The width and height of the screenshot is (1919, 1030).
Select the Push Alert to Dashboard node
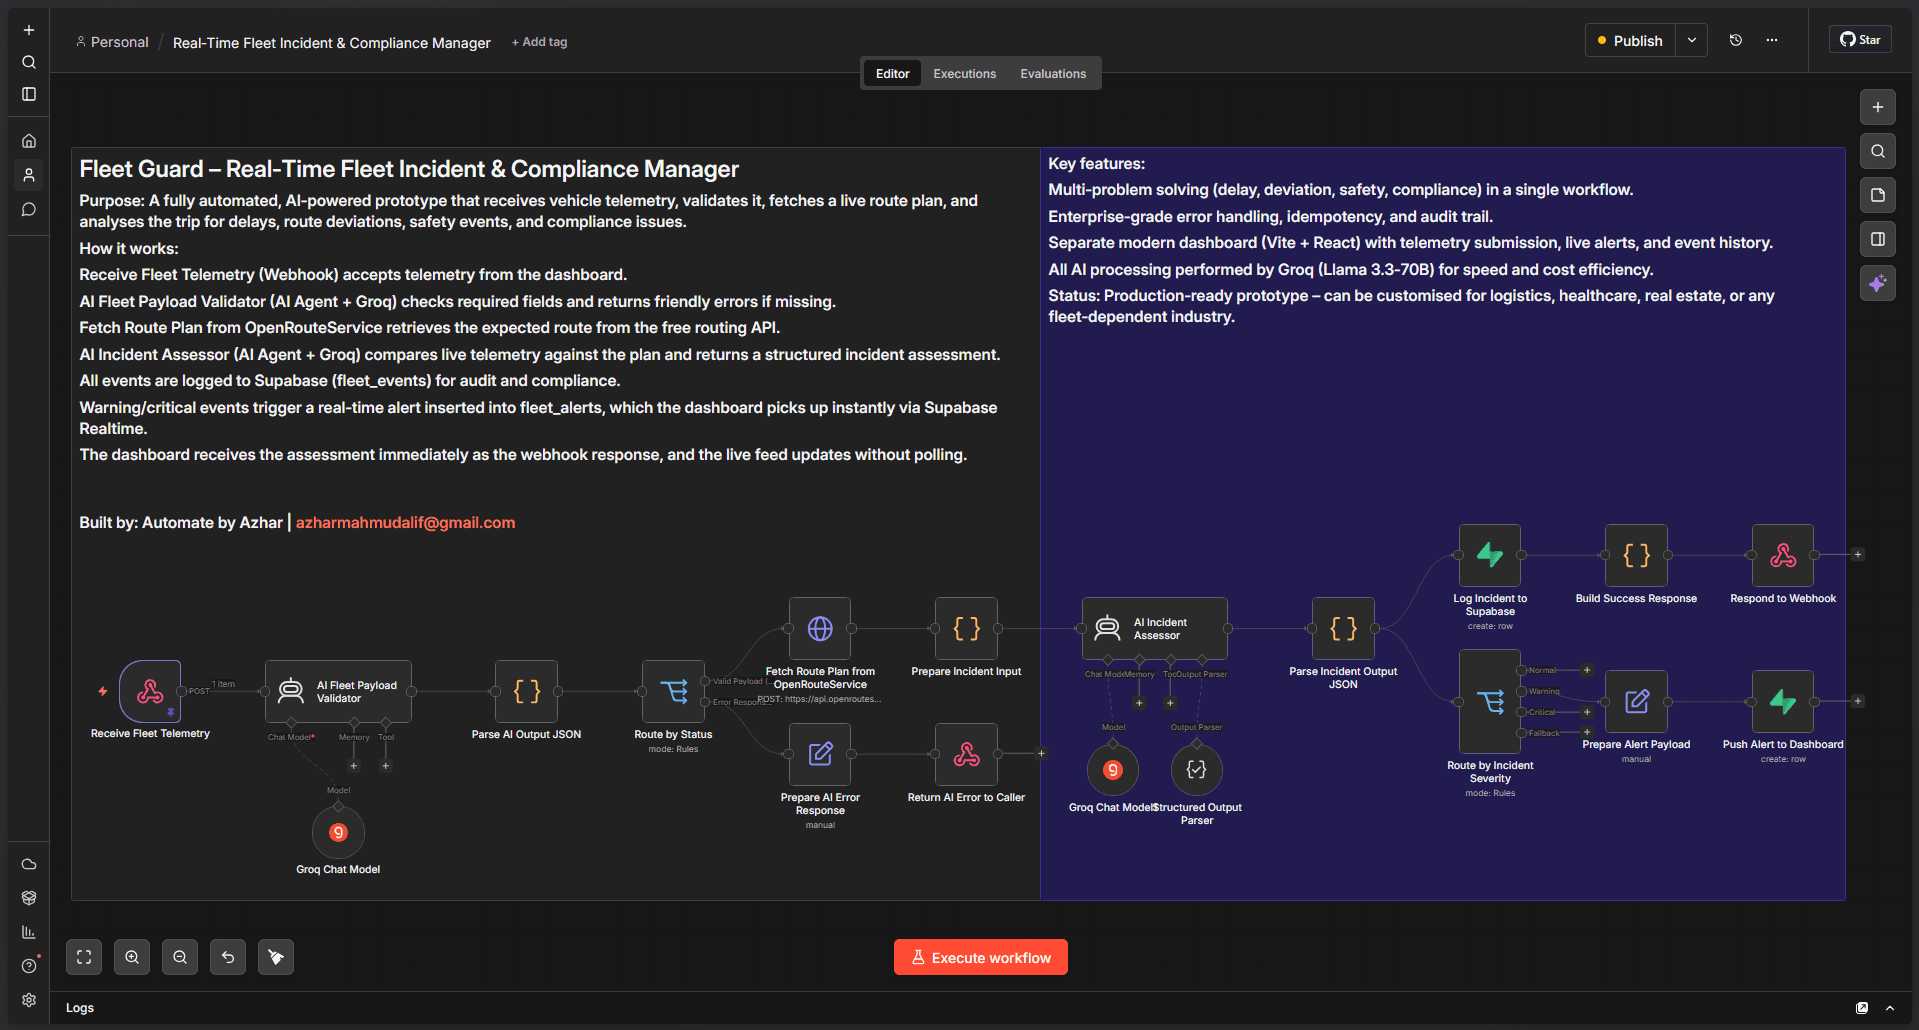coord(1783,701)
